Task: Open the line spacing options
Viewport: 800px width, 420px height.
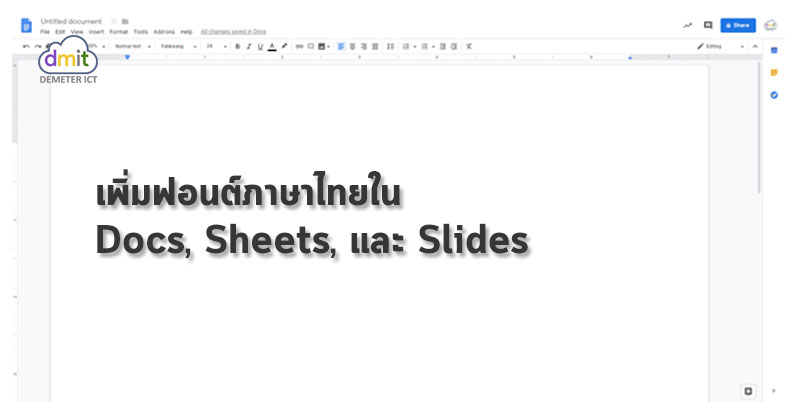Action: (x=390, y=46)
